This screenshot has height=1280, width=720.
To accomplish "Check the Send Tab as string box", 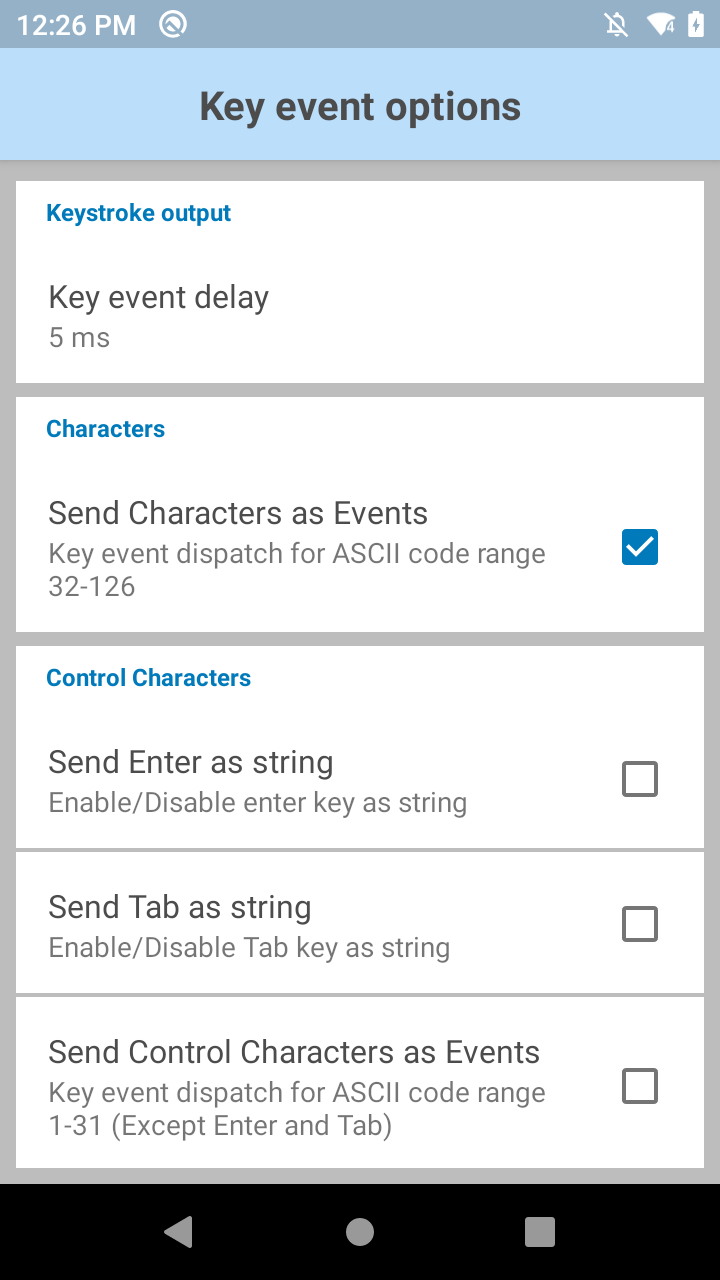I will [x=640, y=924].
